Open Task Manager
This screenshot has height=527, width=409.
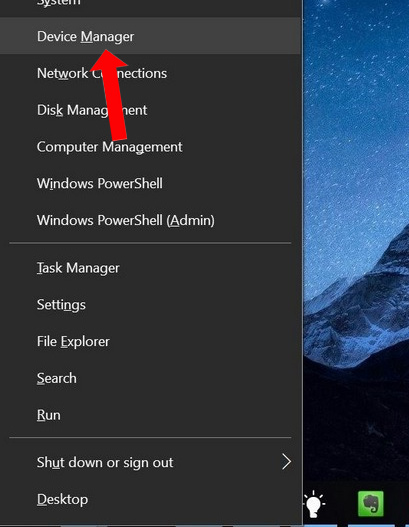(x=150, y=268)
